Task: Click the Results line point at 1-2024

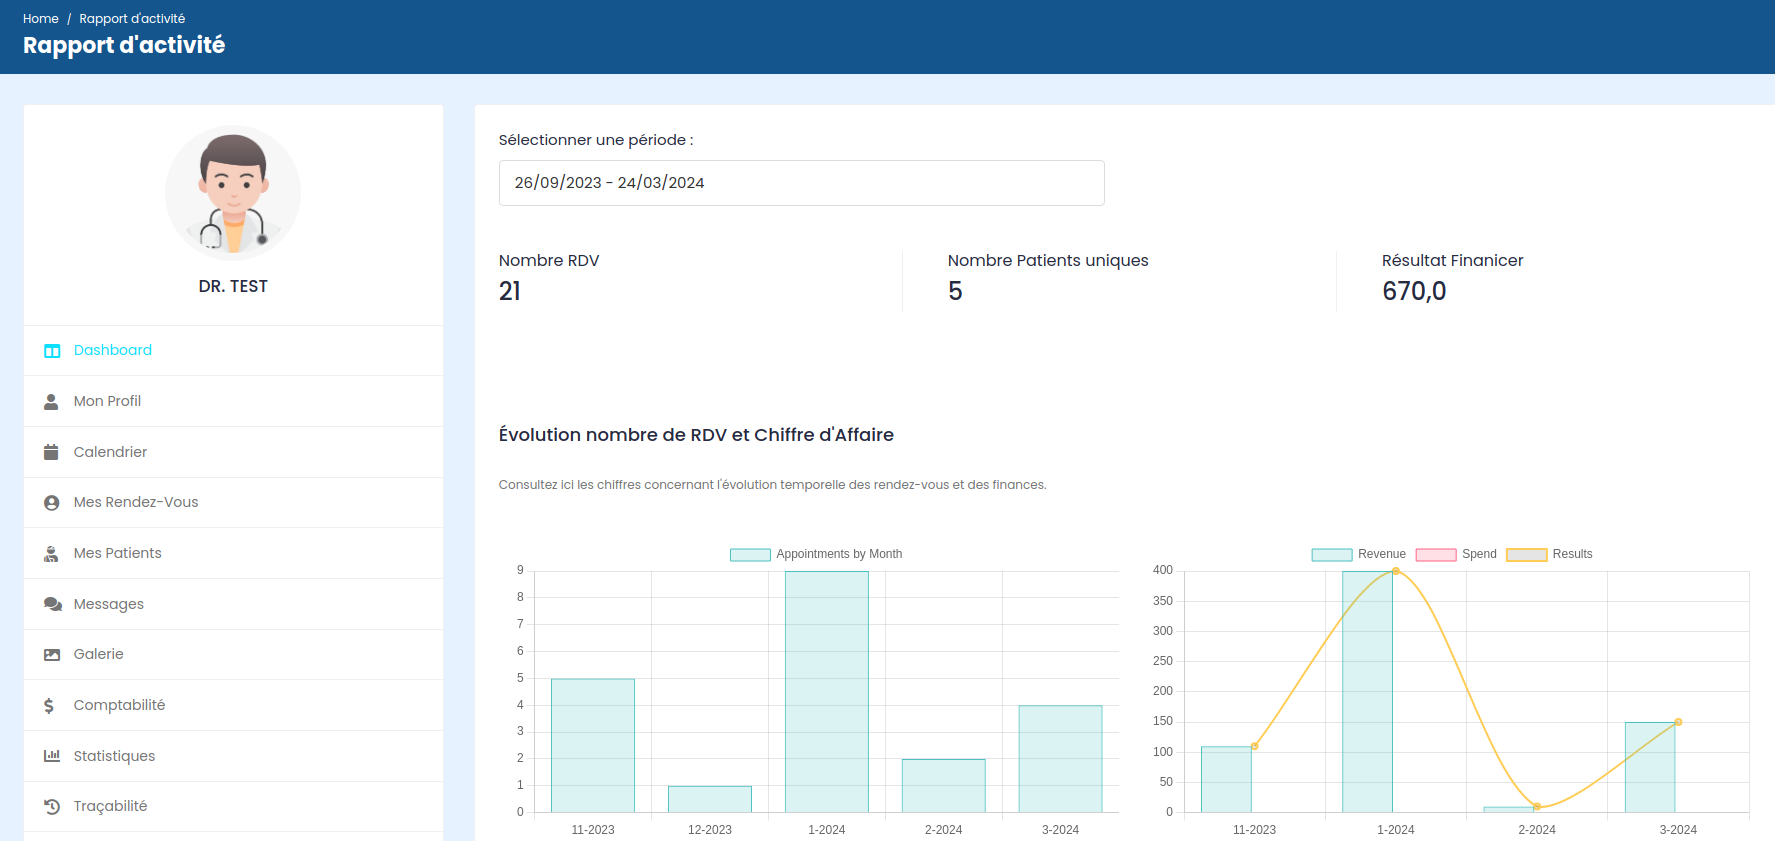Action: [1396, 571]
